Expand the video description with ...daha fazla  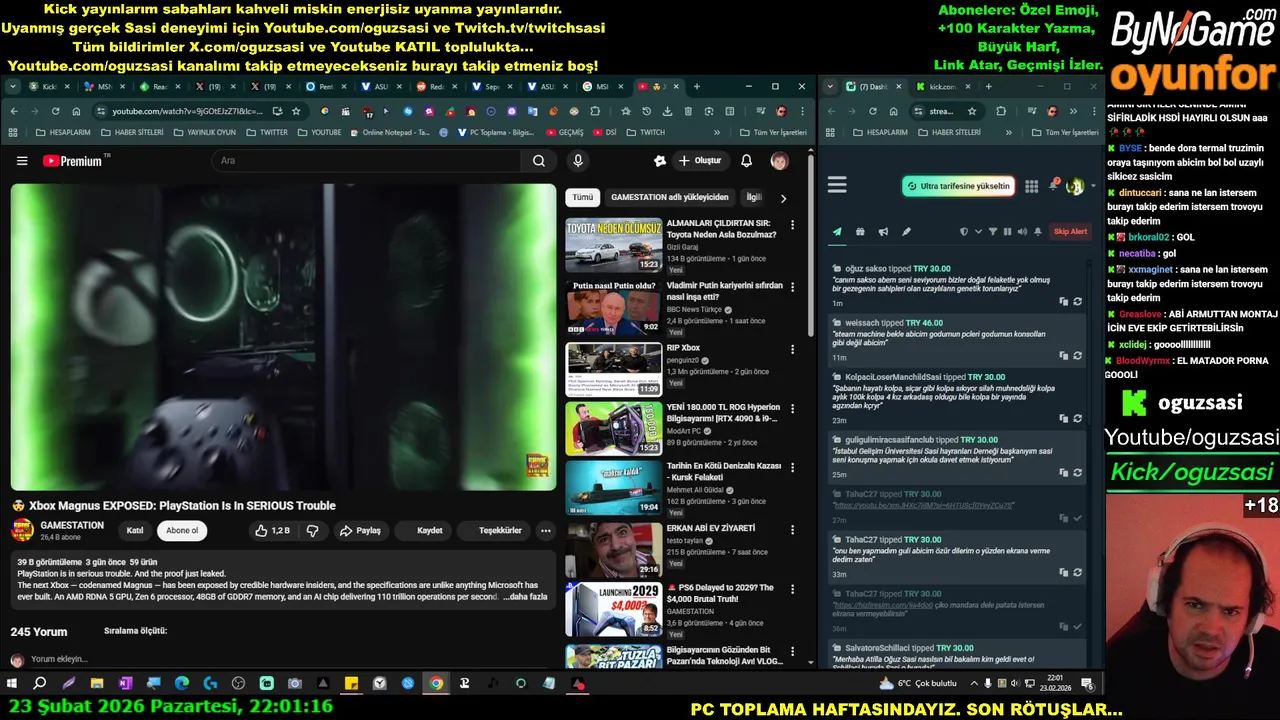[x=525, y=597]
